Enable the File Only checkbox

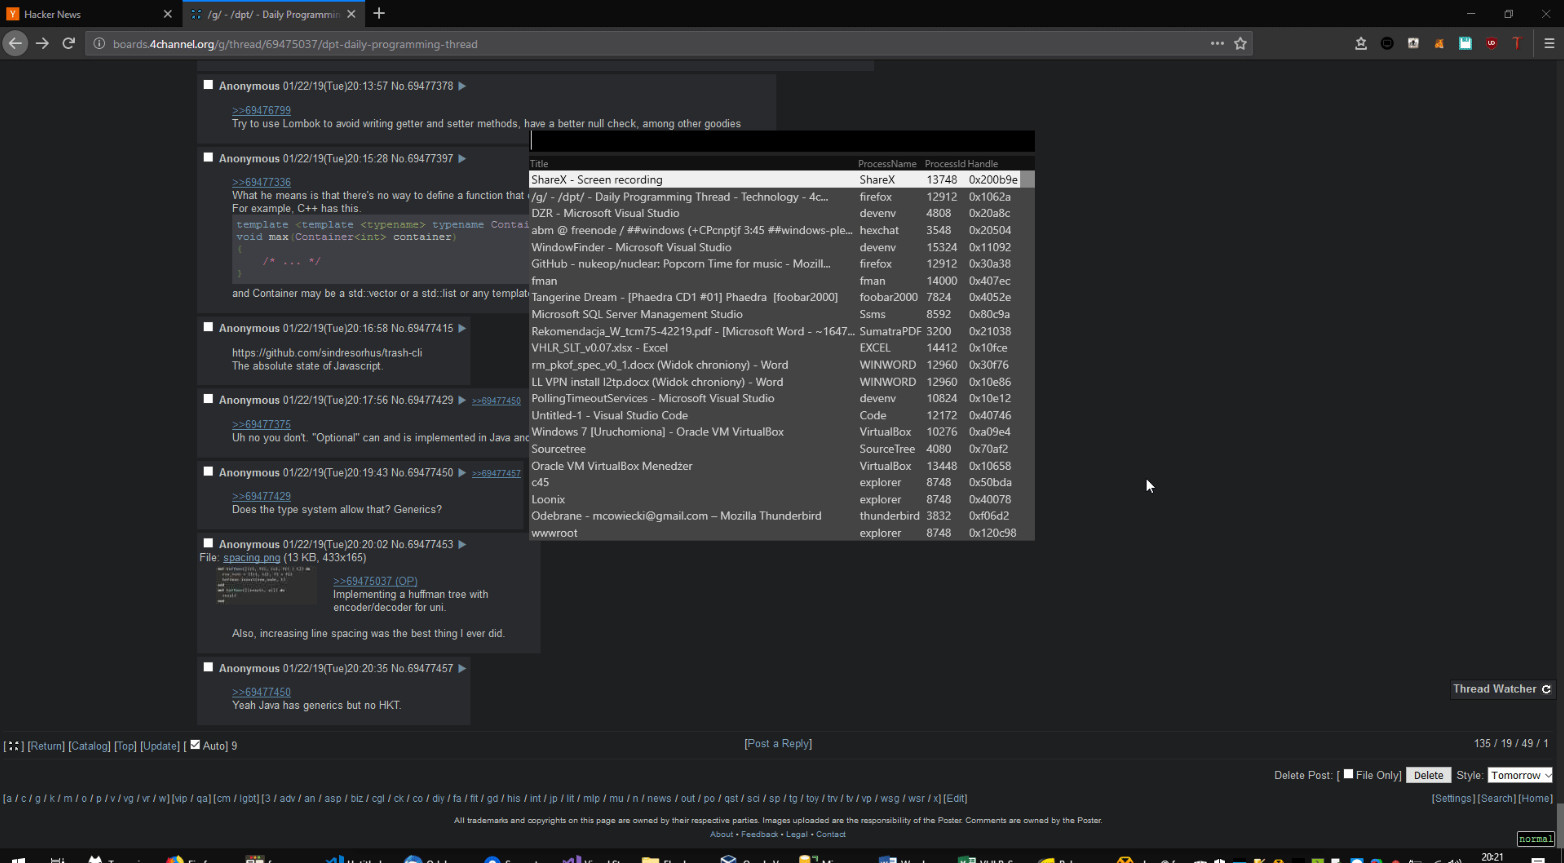click(1348, 774)
